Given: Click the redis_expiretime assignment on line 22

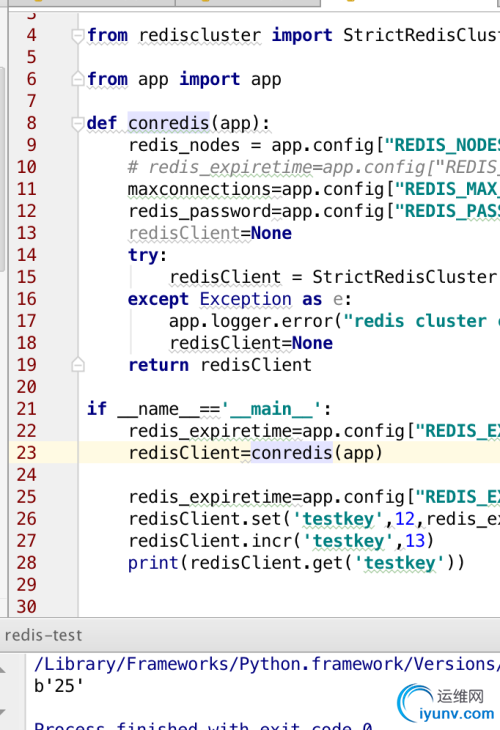Looking at the screenshot, I should point(314,431).
